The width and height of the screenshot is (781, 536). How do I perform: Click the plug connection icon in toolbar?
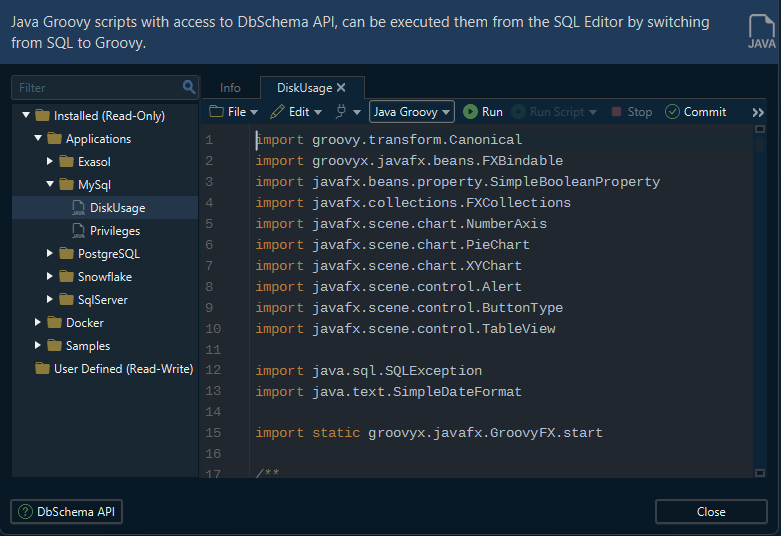(x=341, y=112)
